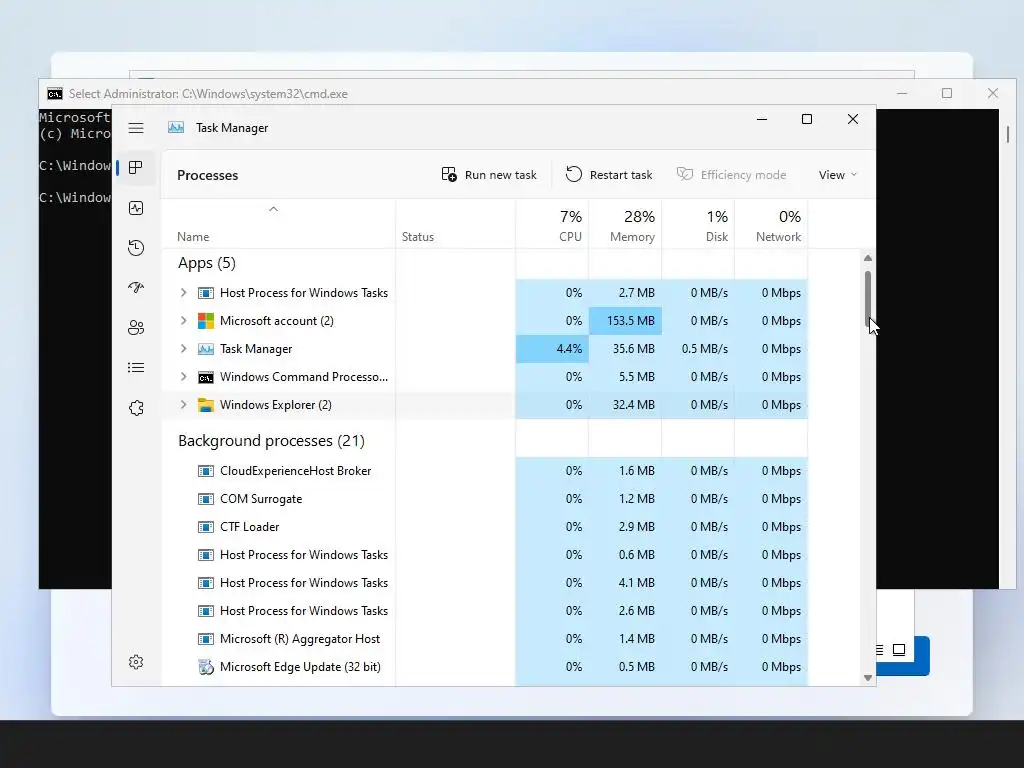Minimize the cmd.exe window
Image resolution: width=1024 pixels, height=768 pixels.
[902, 93]
